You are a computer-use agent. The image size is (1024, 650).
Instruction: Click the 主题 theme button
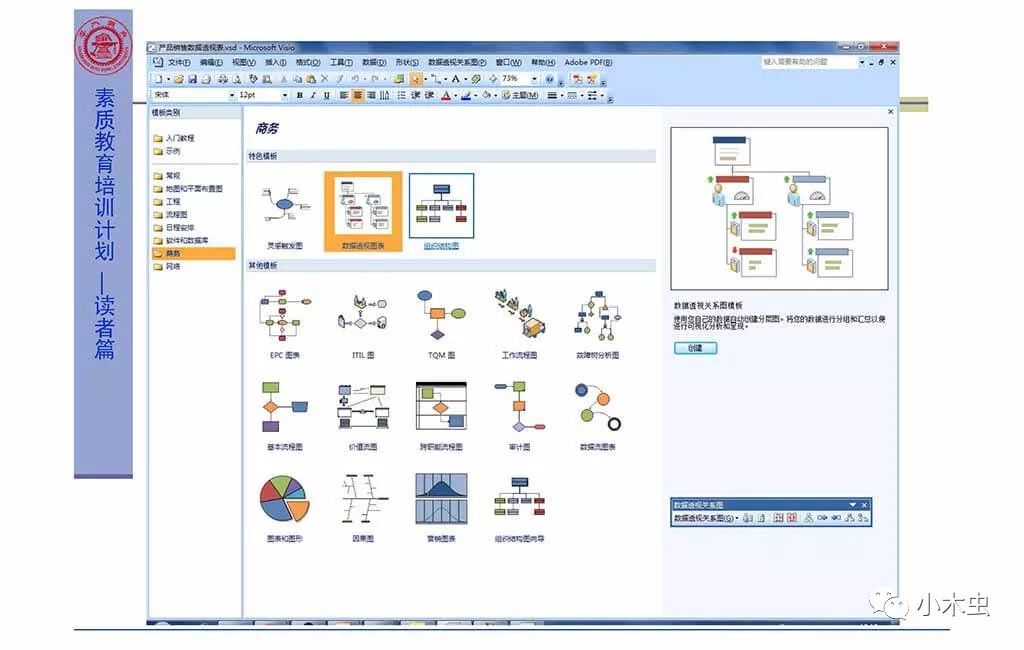[520, 95]
